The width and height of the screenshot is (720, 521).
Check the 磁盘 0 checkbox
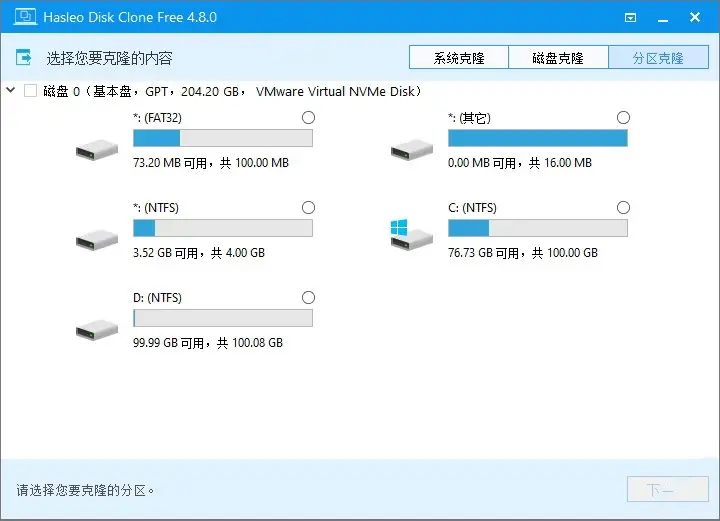click(30, 90)
